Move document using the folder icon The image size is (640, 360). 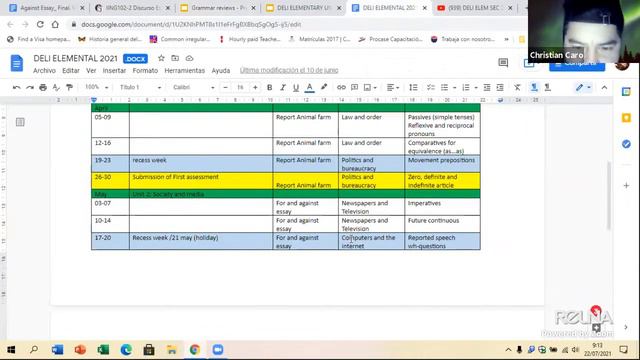(175, 58)
